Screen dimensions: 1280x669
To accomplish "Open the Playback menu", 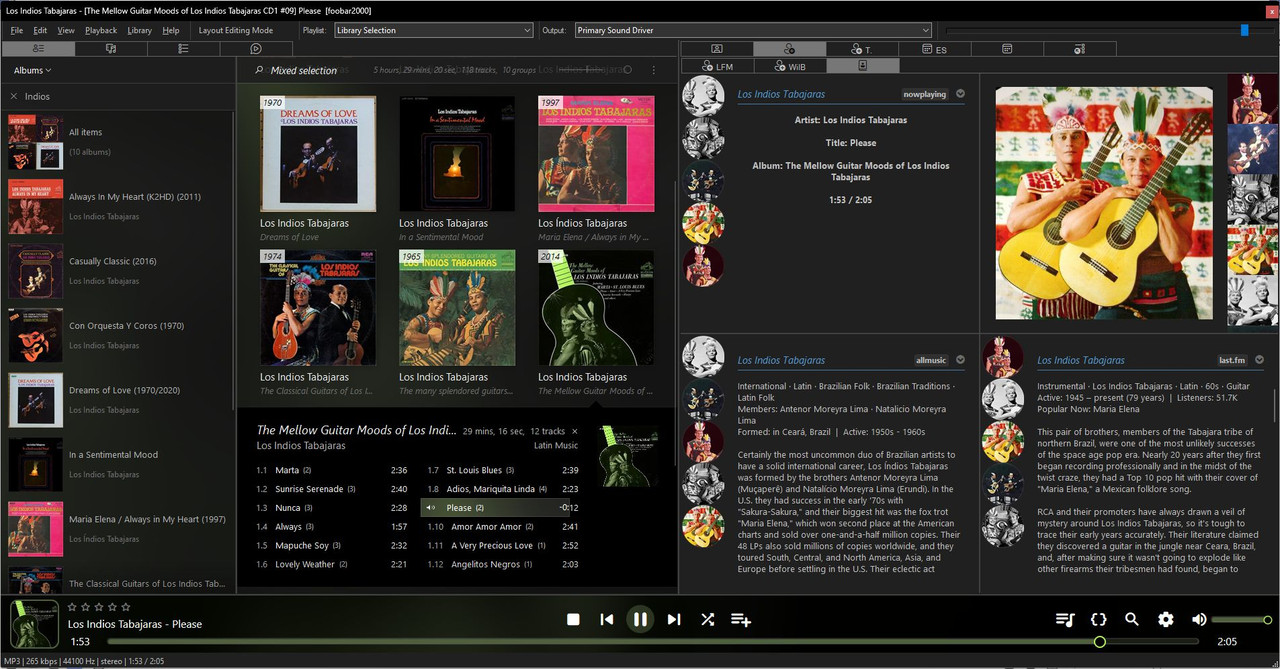I will point(101,30).
